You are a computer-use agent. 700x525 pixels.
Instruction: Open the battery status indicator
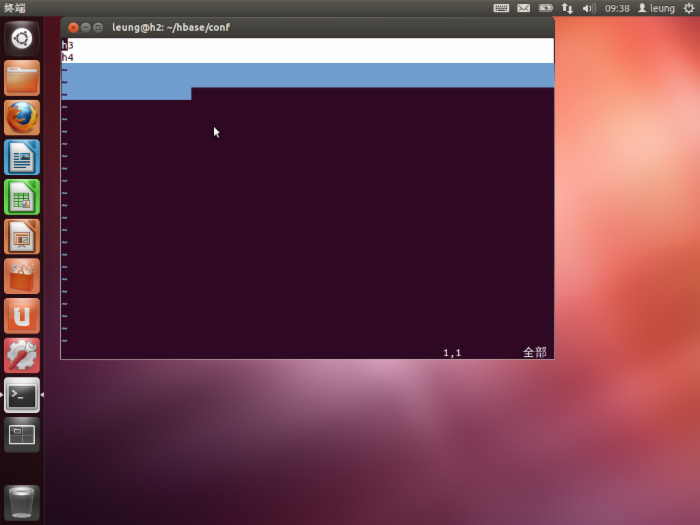[x=546, y=8]
